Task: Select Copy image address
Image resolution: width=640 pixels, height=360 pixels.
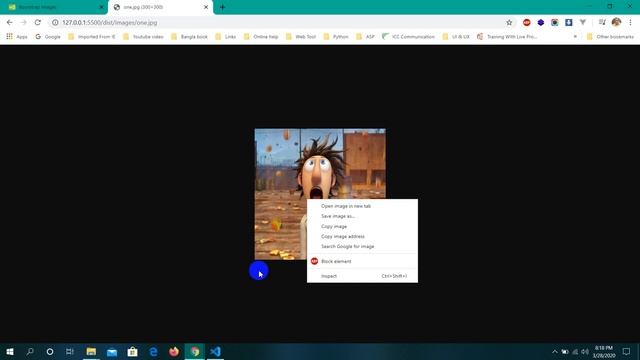Action: click(362, 236)
